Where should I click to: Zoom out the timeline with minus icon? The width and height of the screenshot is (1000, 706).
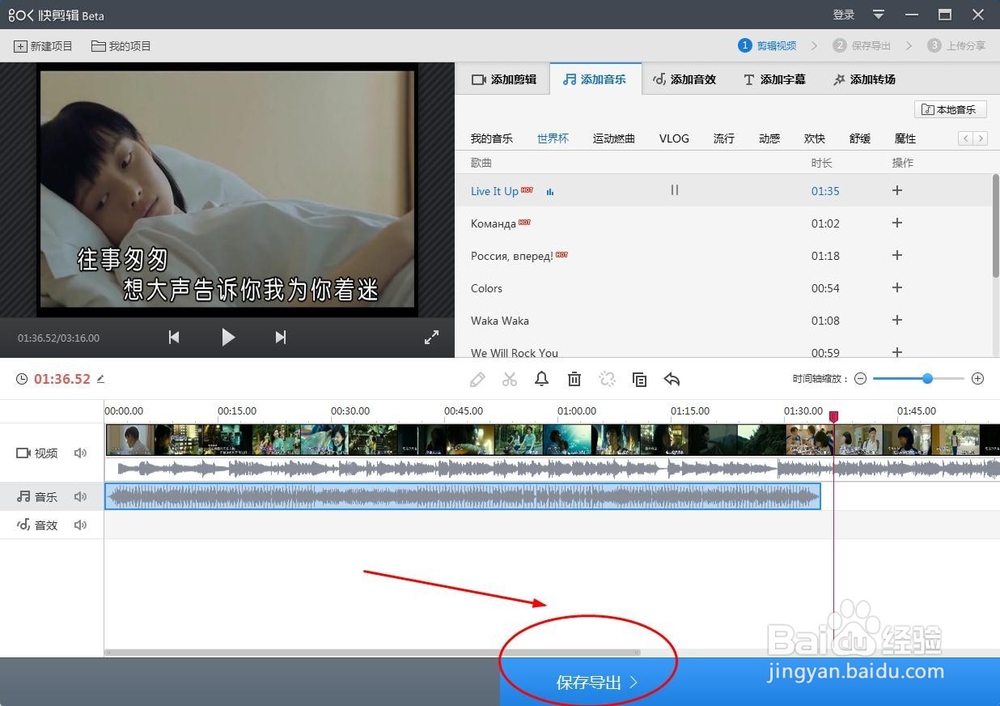[860, 379]
